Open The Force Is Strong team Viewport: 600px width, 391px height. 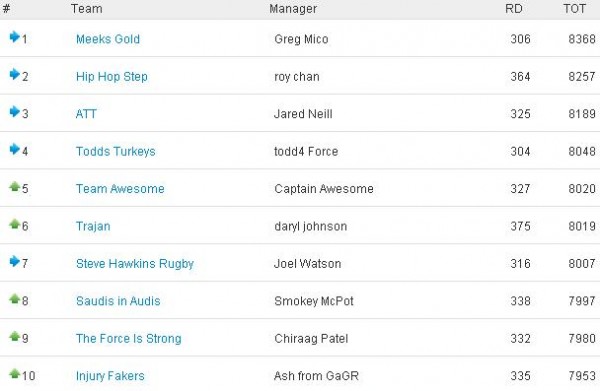[x=129, y=339]
